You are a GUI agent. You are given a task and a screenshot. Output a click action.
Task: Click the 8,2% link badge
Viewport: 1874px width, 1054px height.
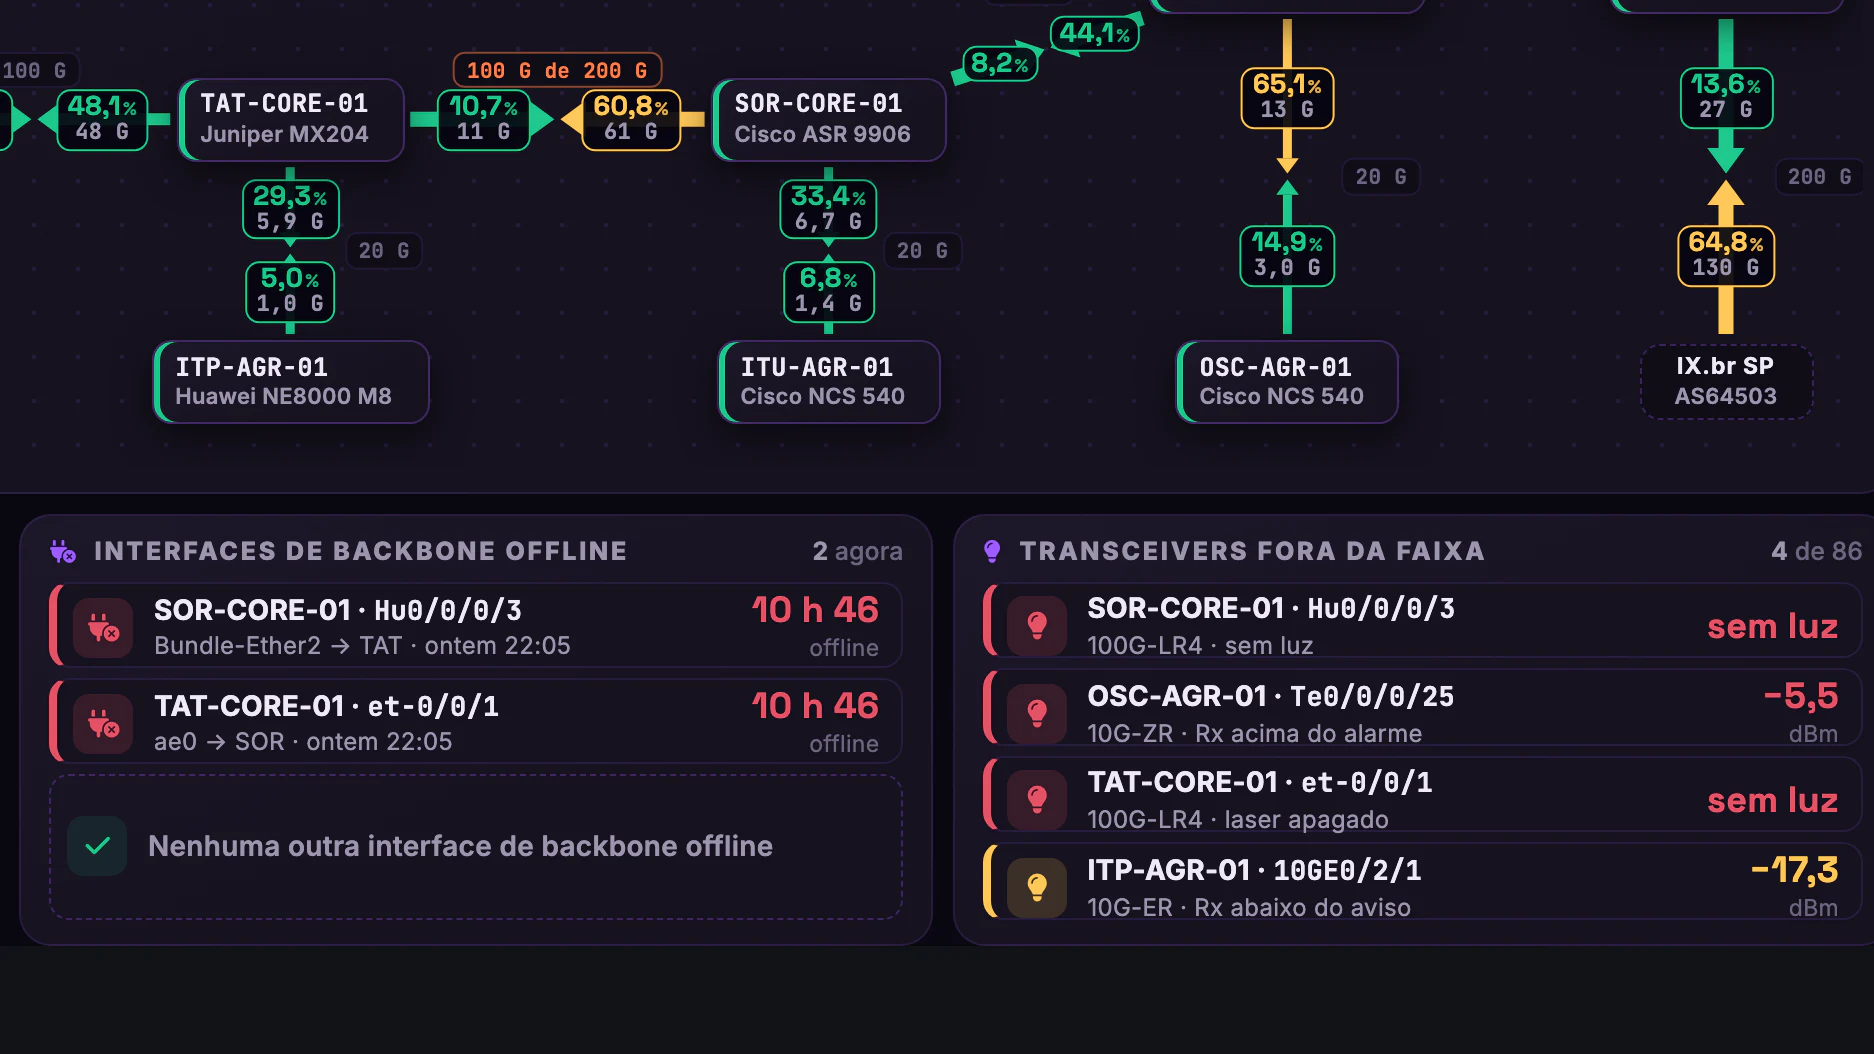pos(1000,64)
